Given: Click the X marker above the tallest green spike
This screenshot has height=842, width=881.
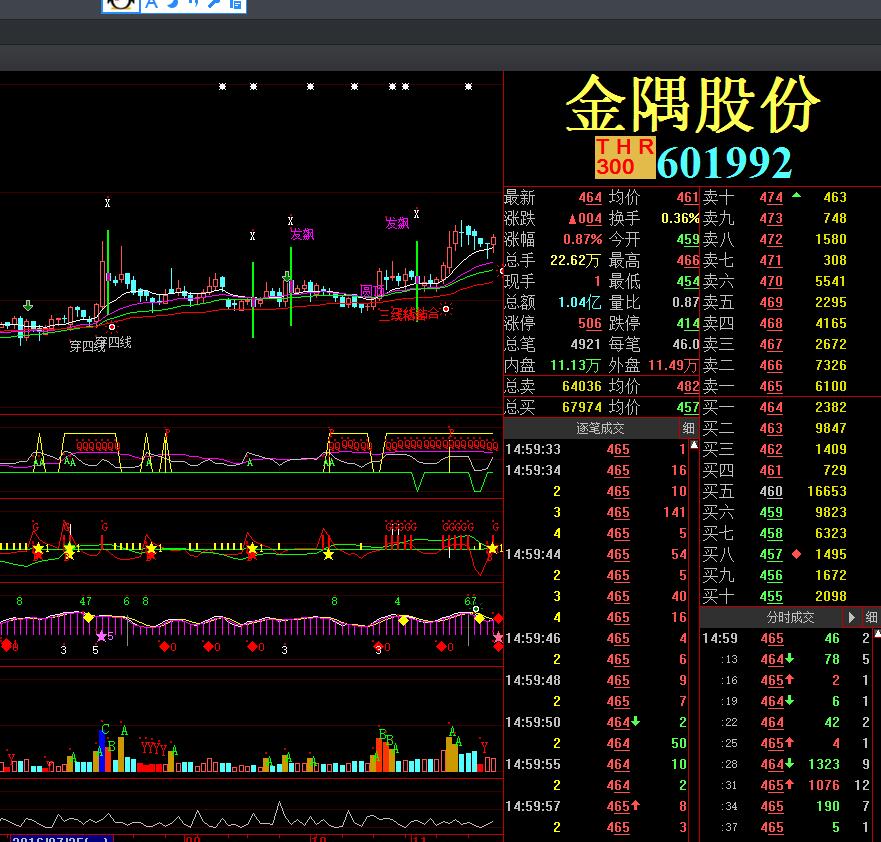Looking at the screenshot, I should (x=107, y=203).
